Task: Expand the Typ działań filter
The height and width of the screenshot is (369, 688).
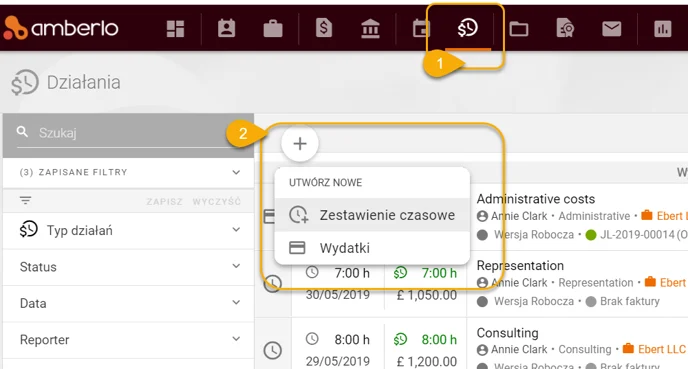Action: 128,230
